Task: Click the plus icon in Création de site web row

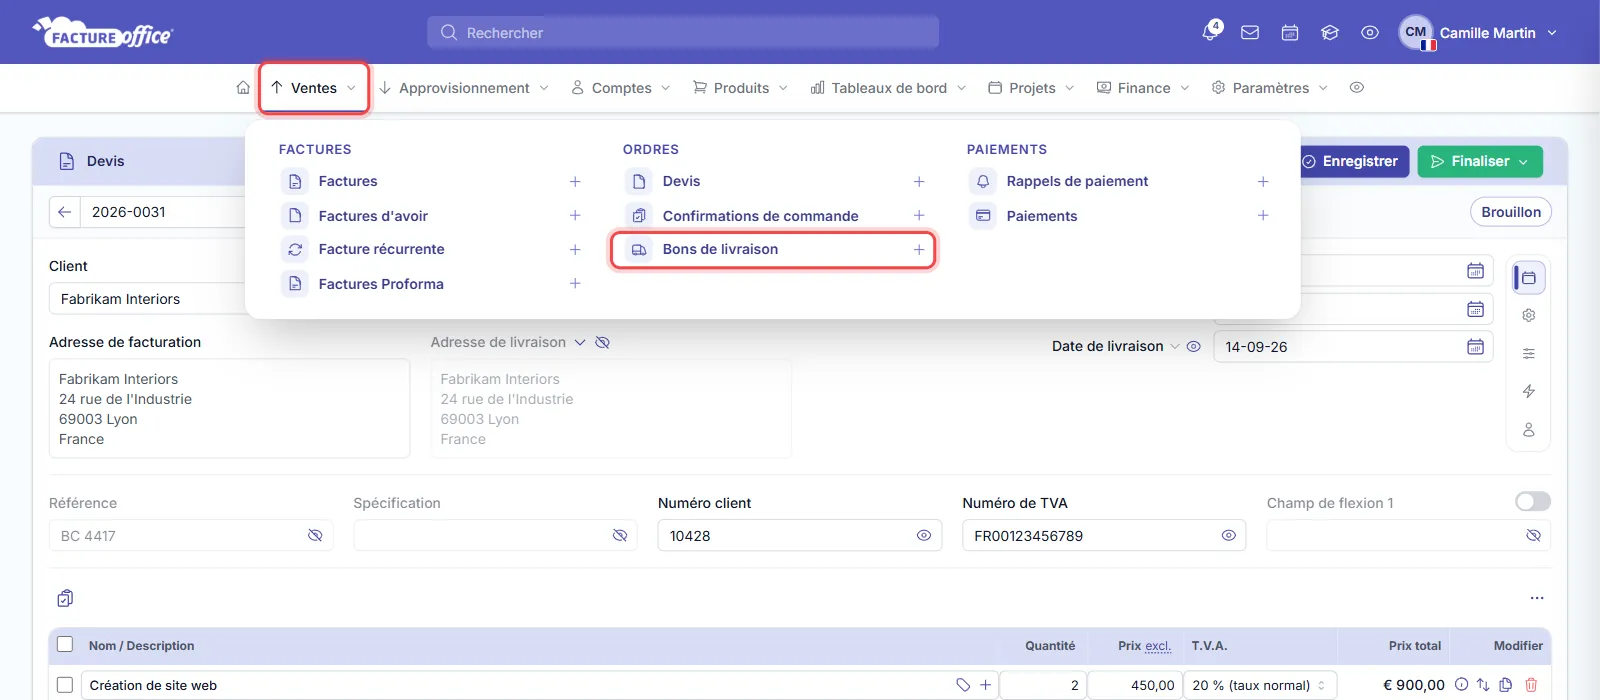Action: [x=985, y=685]
